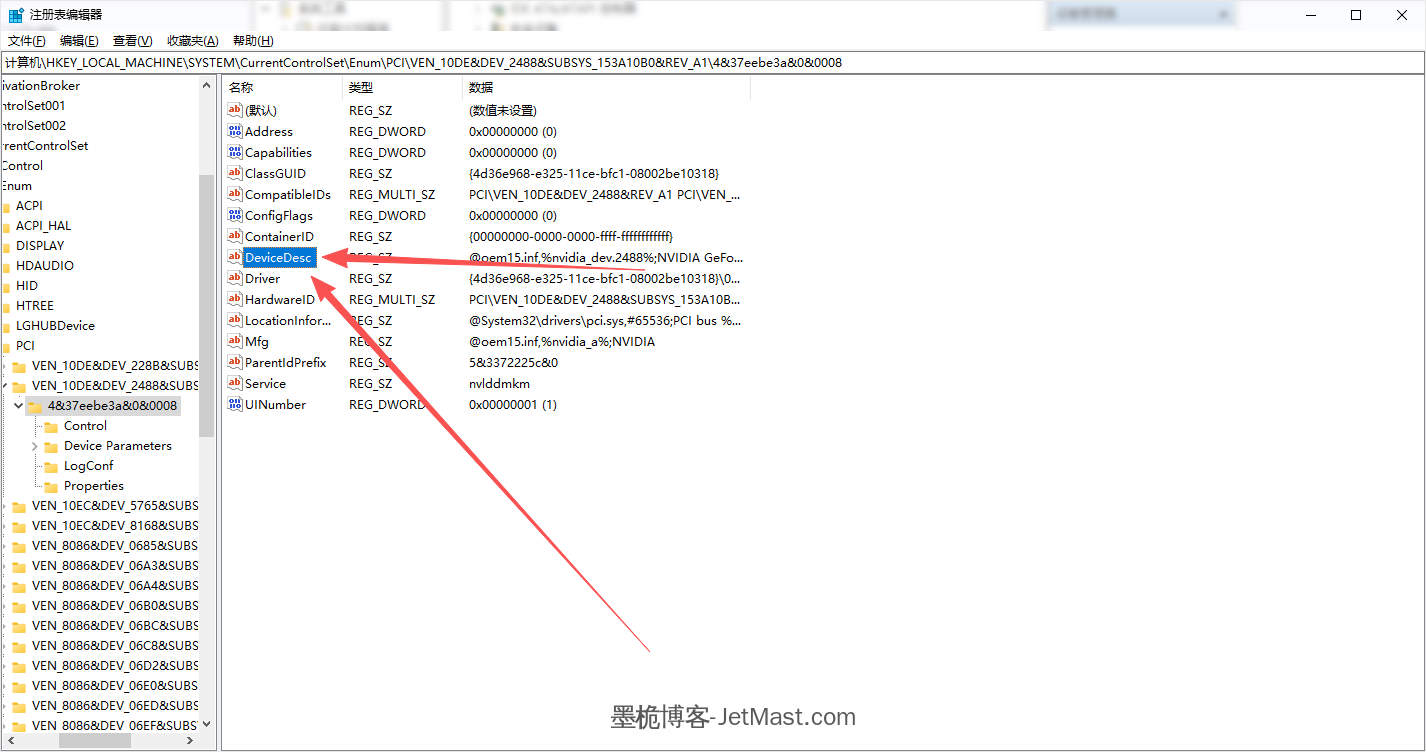
Task: Click the Control subkey folder icon
Action: (51, 426)
